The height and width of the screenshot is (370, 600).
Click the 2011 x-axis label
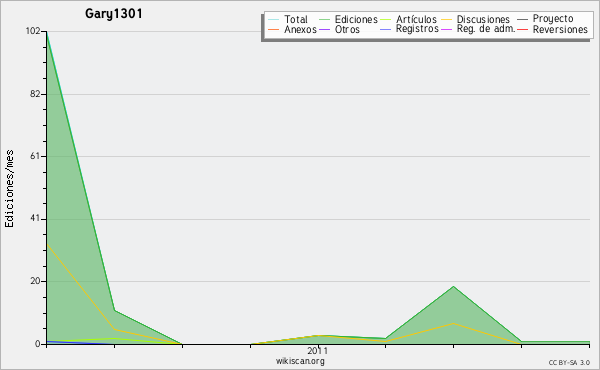pos(317,351)
